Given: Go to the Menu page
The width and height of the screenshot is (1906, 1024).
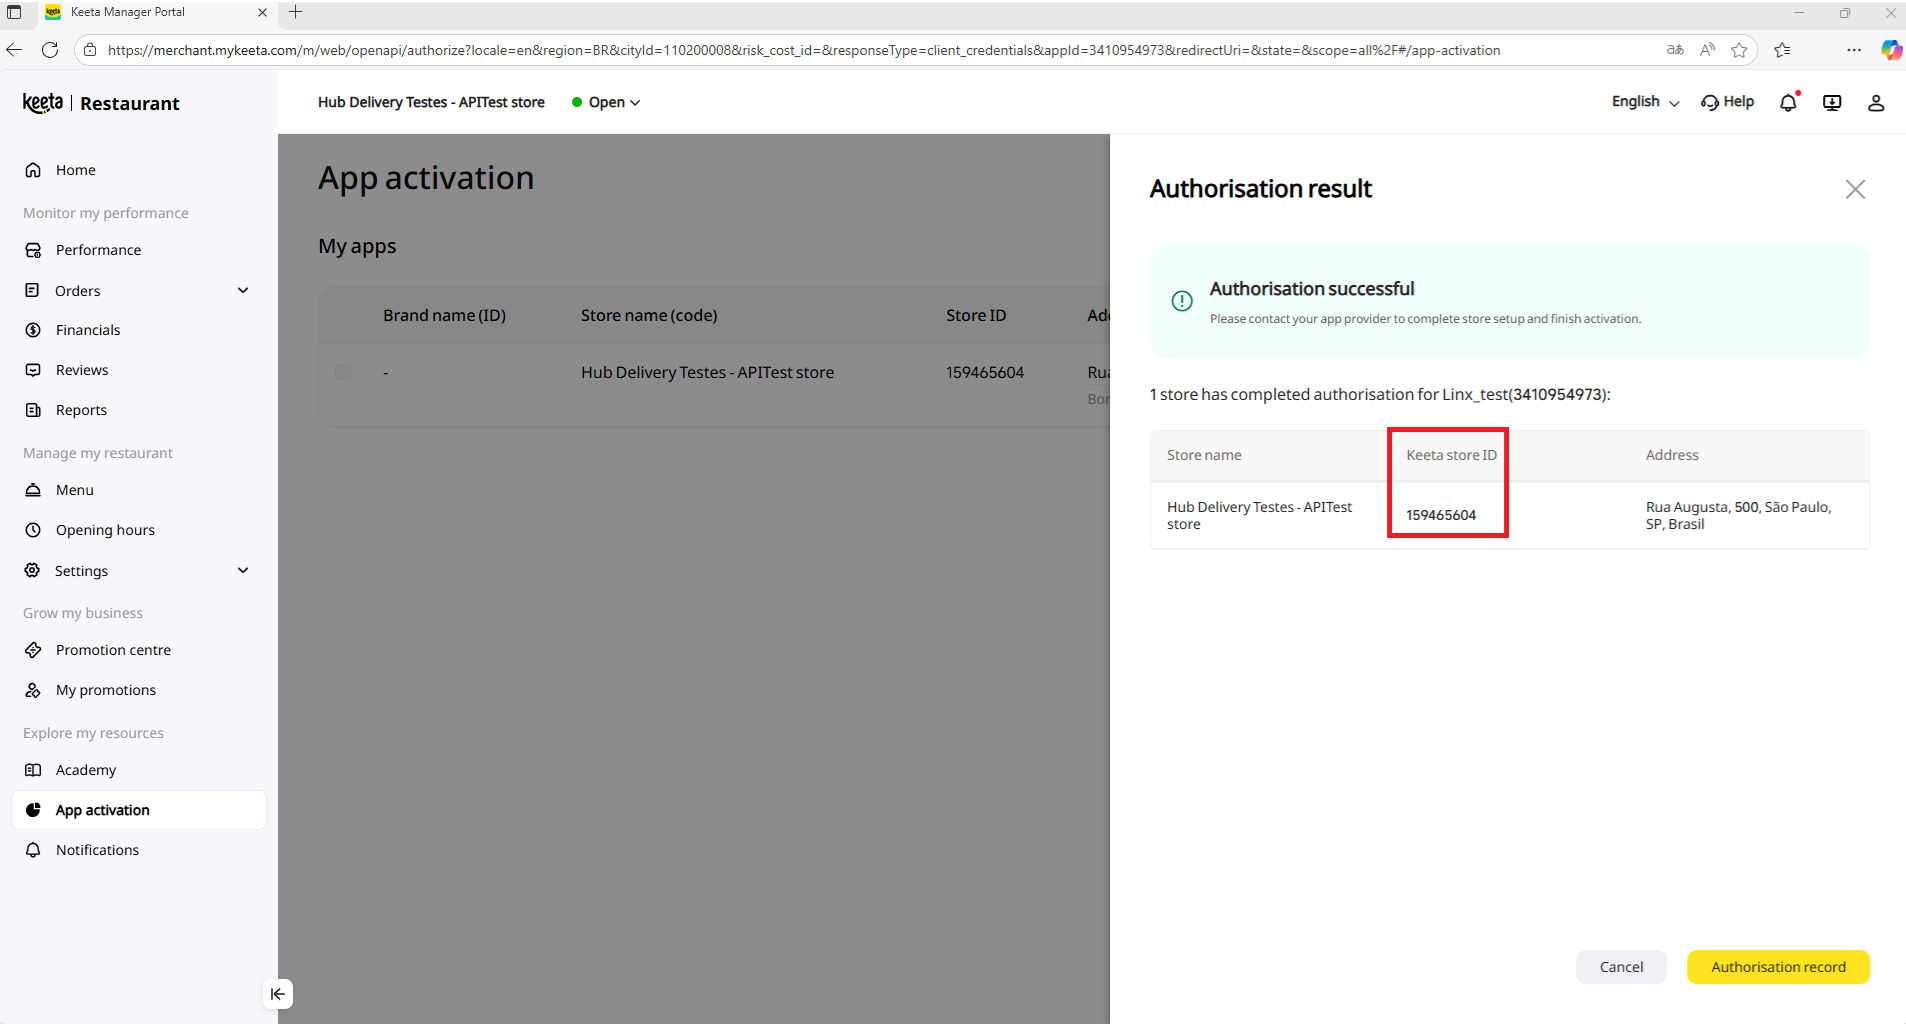Looking at the screenshot, I should 139,490.
